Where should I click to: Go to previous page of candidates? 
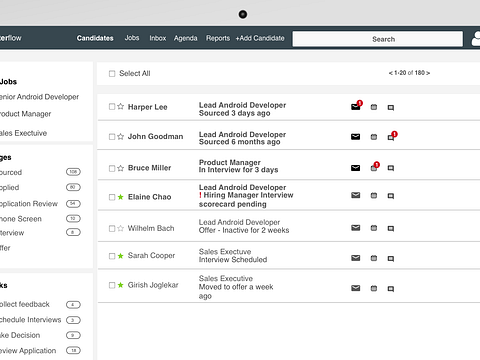pos(391,73)
